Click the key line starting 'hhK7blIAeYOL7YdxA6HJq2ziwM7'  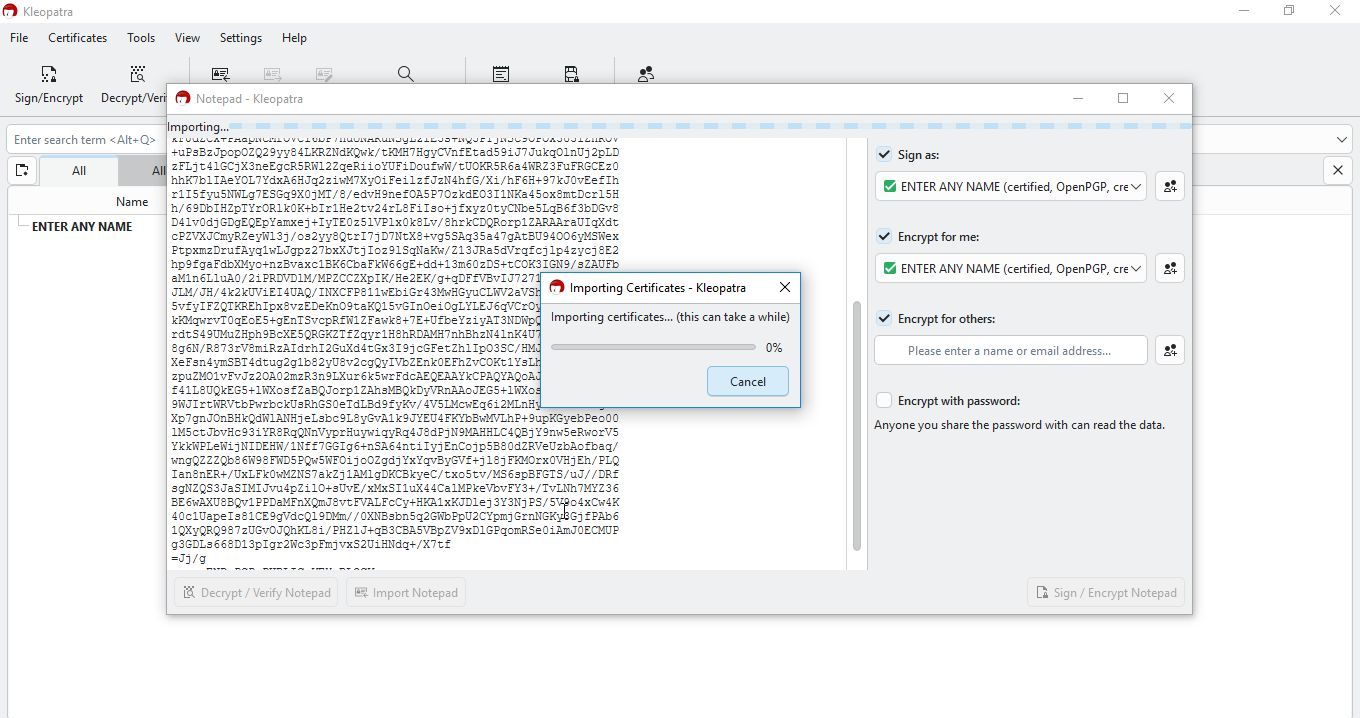pyautogui.click(x=395, y=180)
